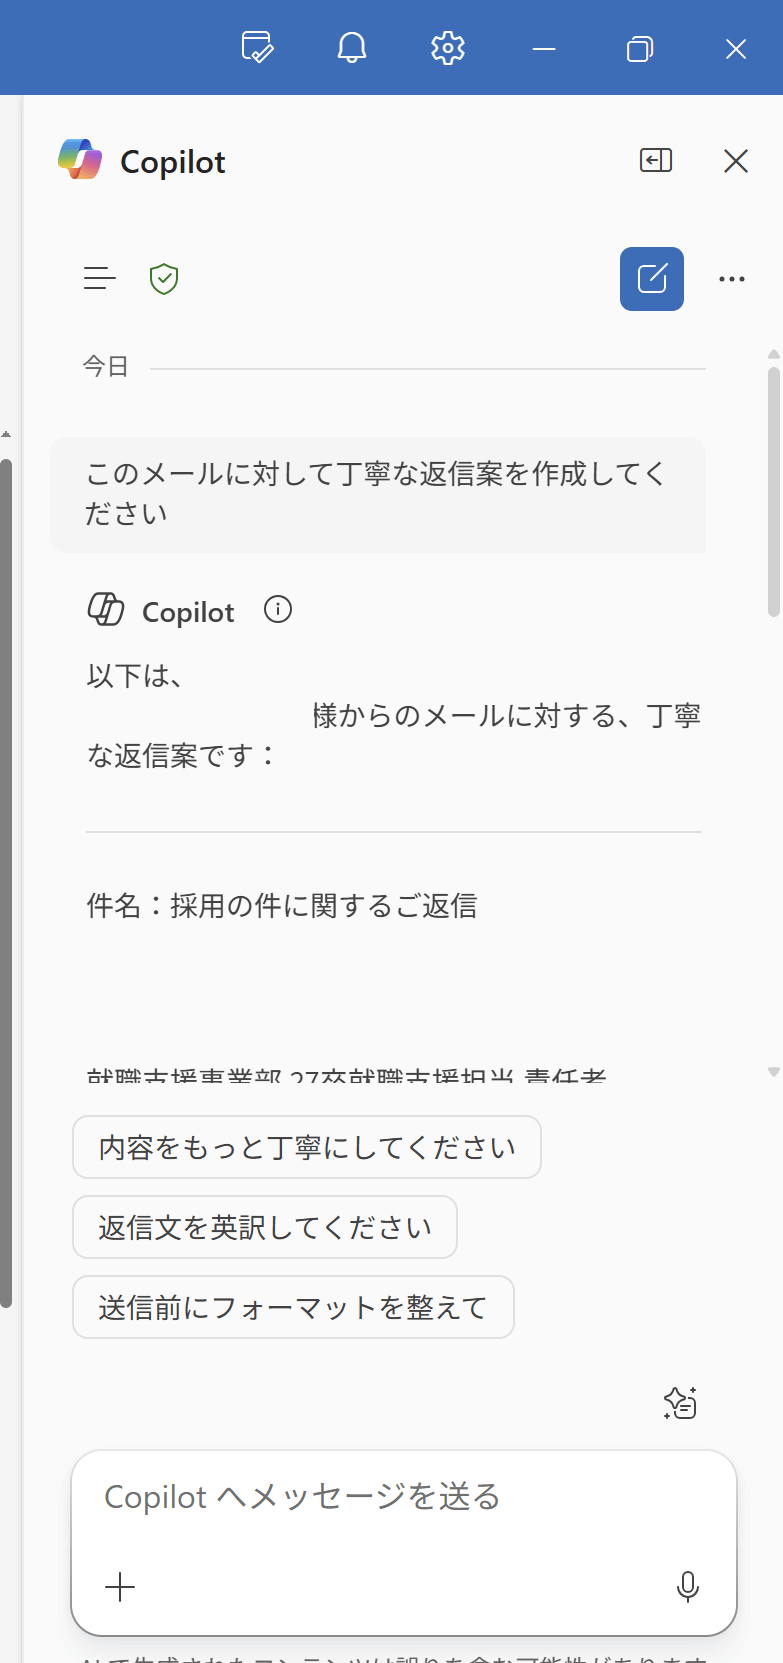Open notifications bell
783x1663 pixels.
click(352, 47)
